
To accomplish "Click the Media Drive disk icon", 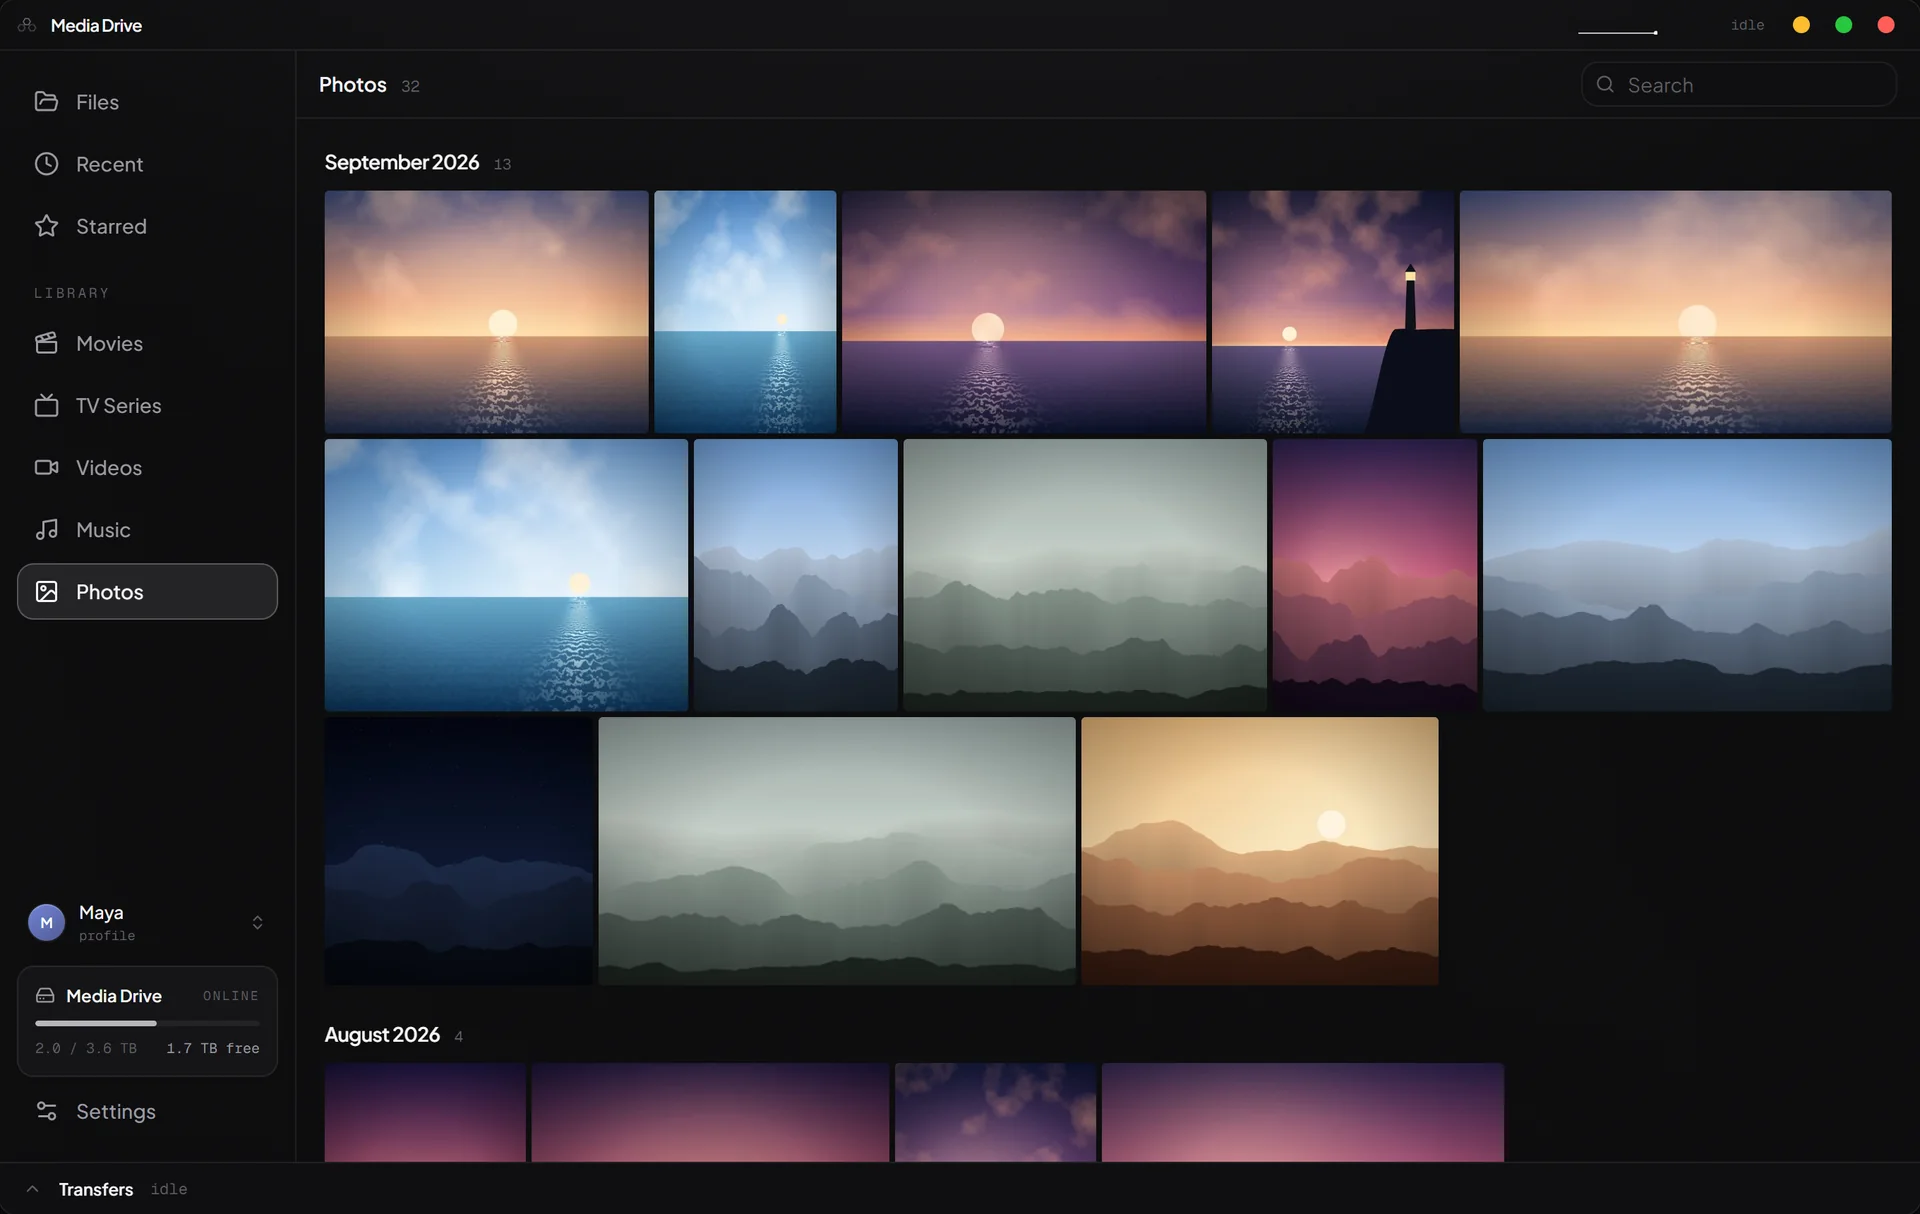I will (x=45, y=995).
